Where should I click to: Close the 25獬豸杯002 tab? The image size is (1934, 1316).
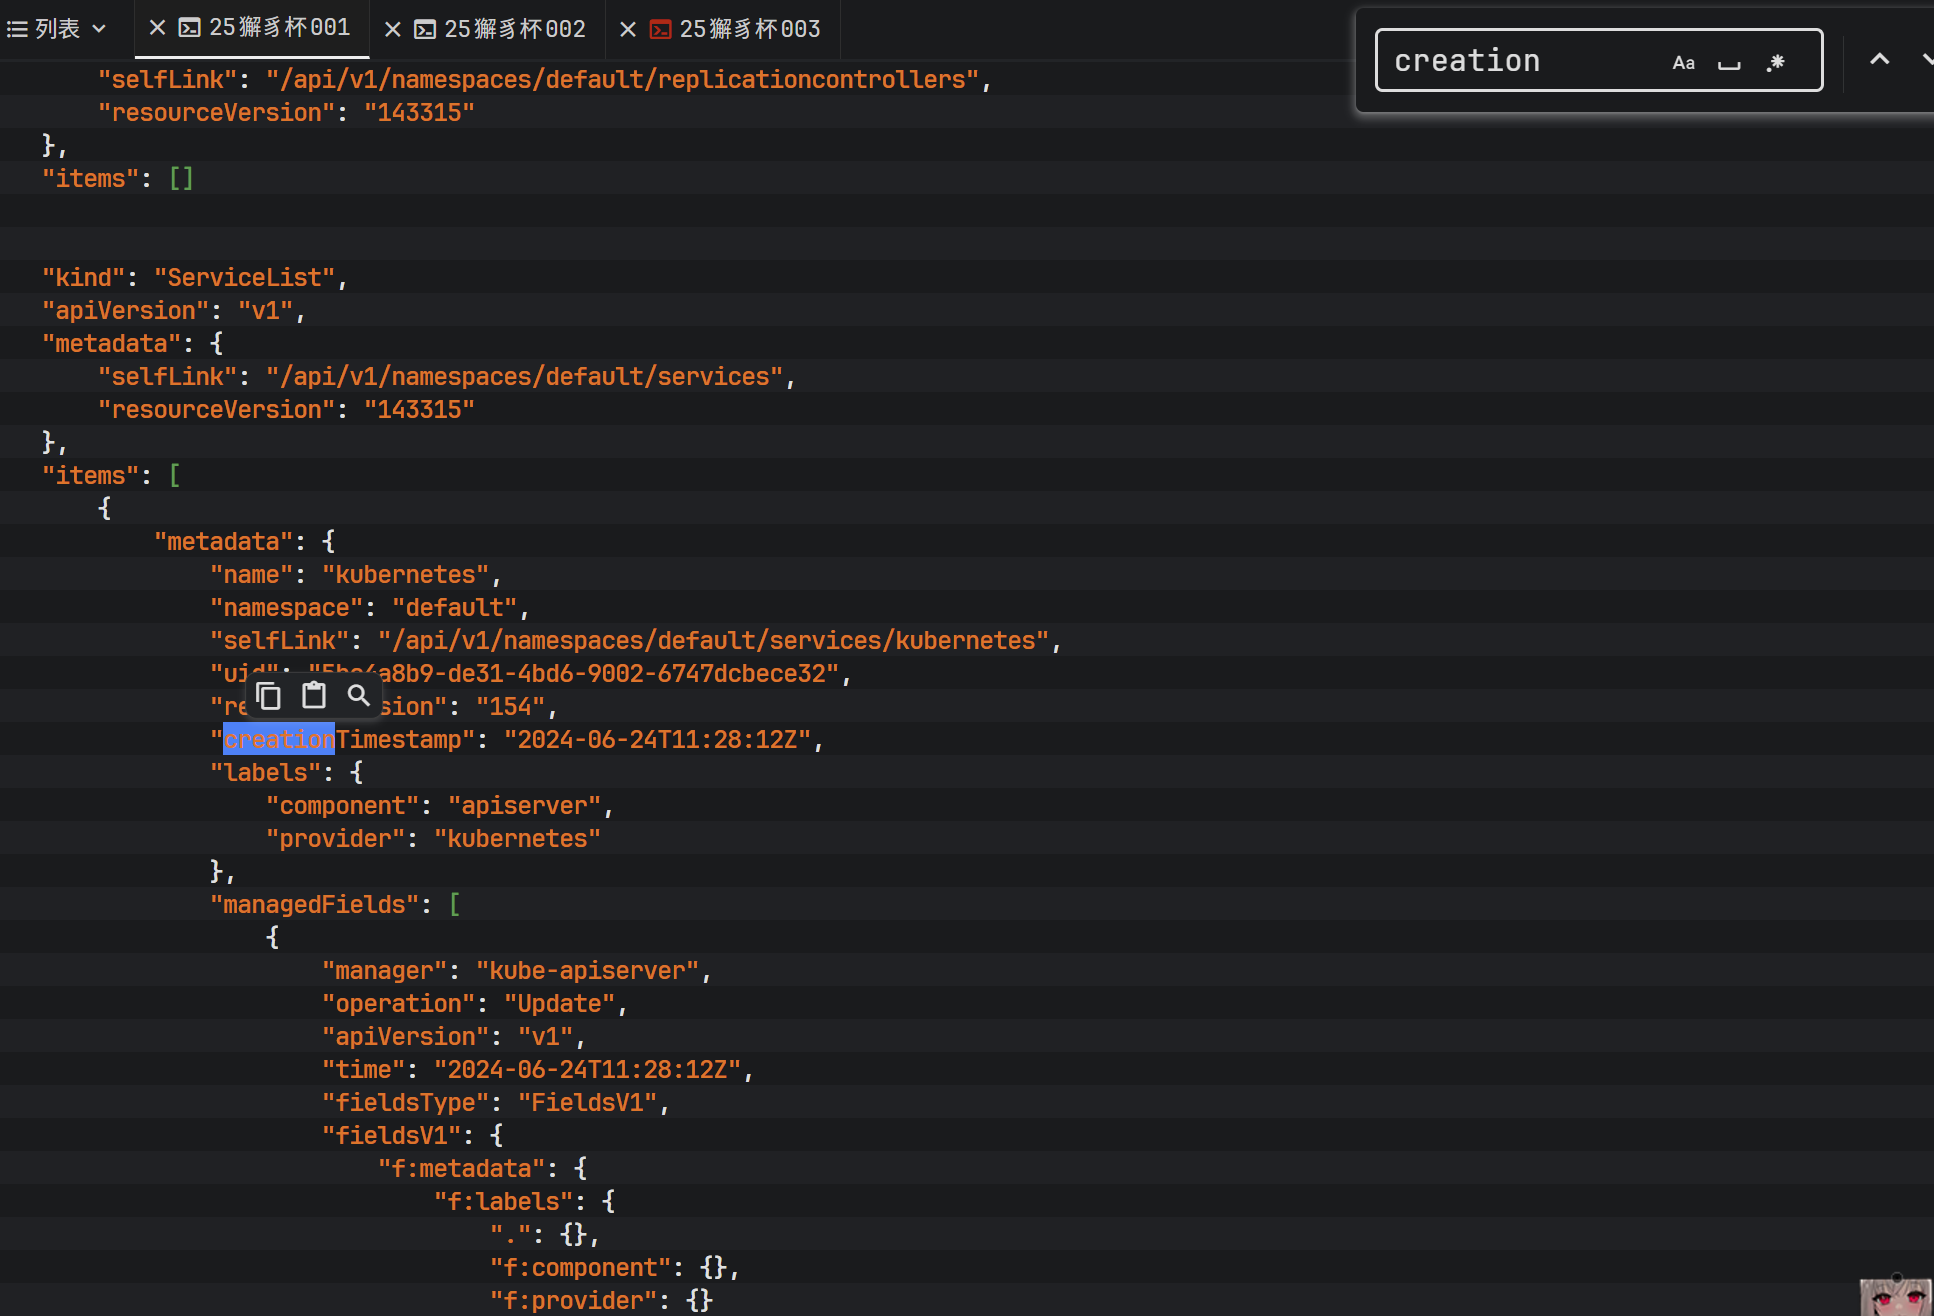tap(393, 29)
